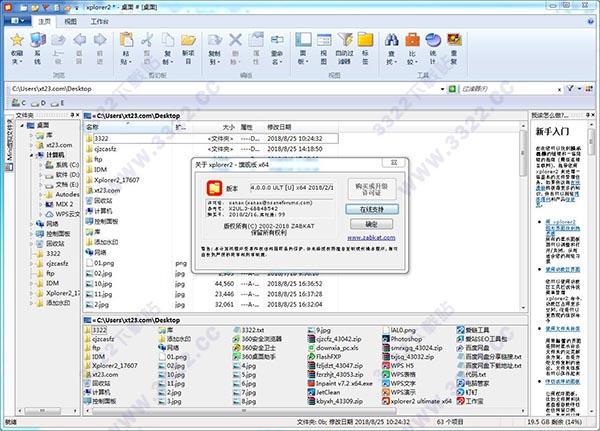Image resolution: width=600 pixels, height=431 pixels.
Task: Click the lower pane horizontal scrollbar
Action: (244, 411)
